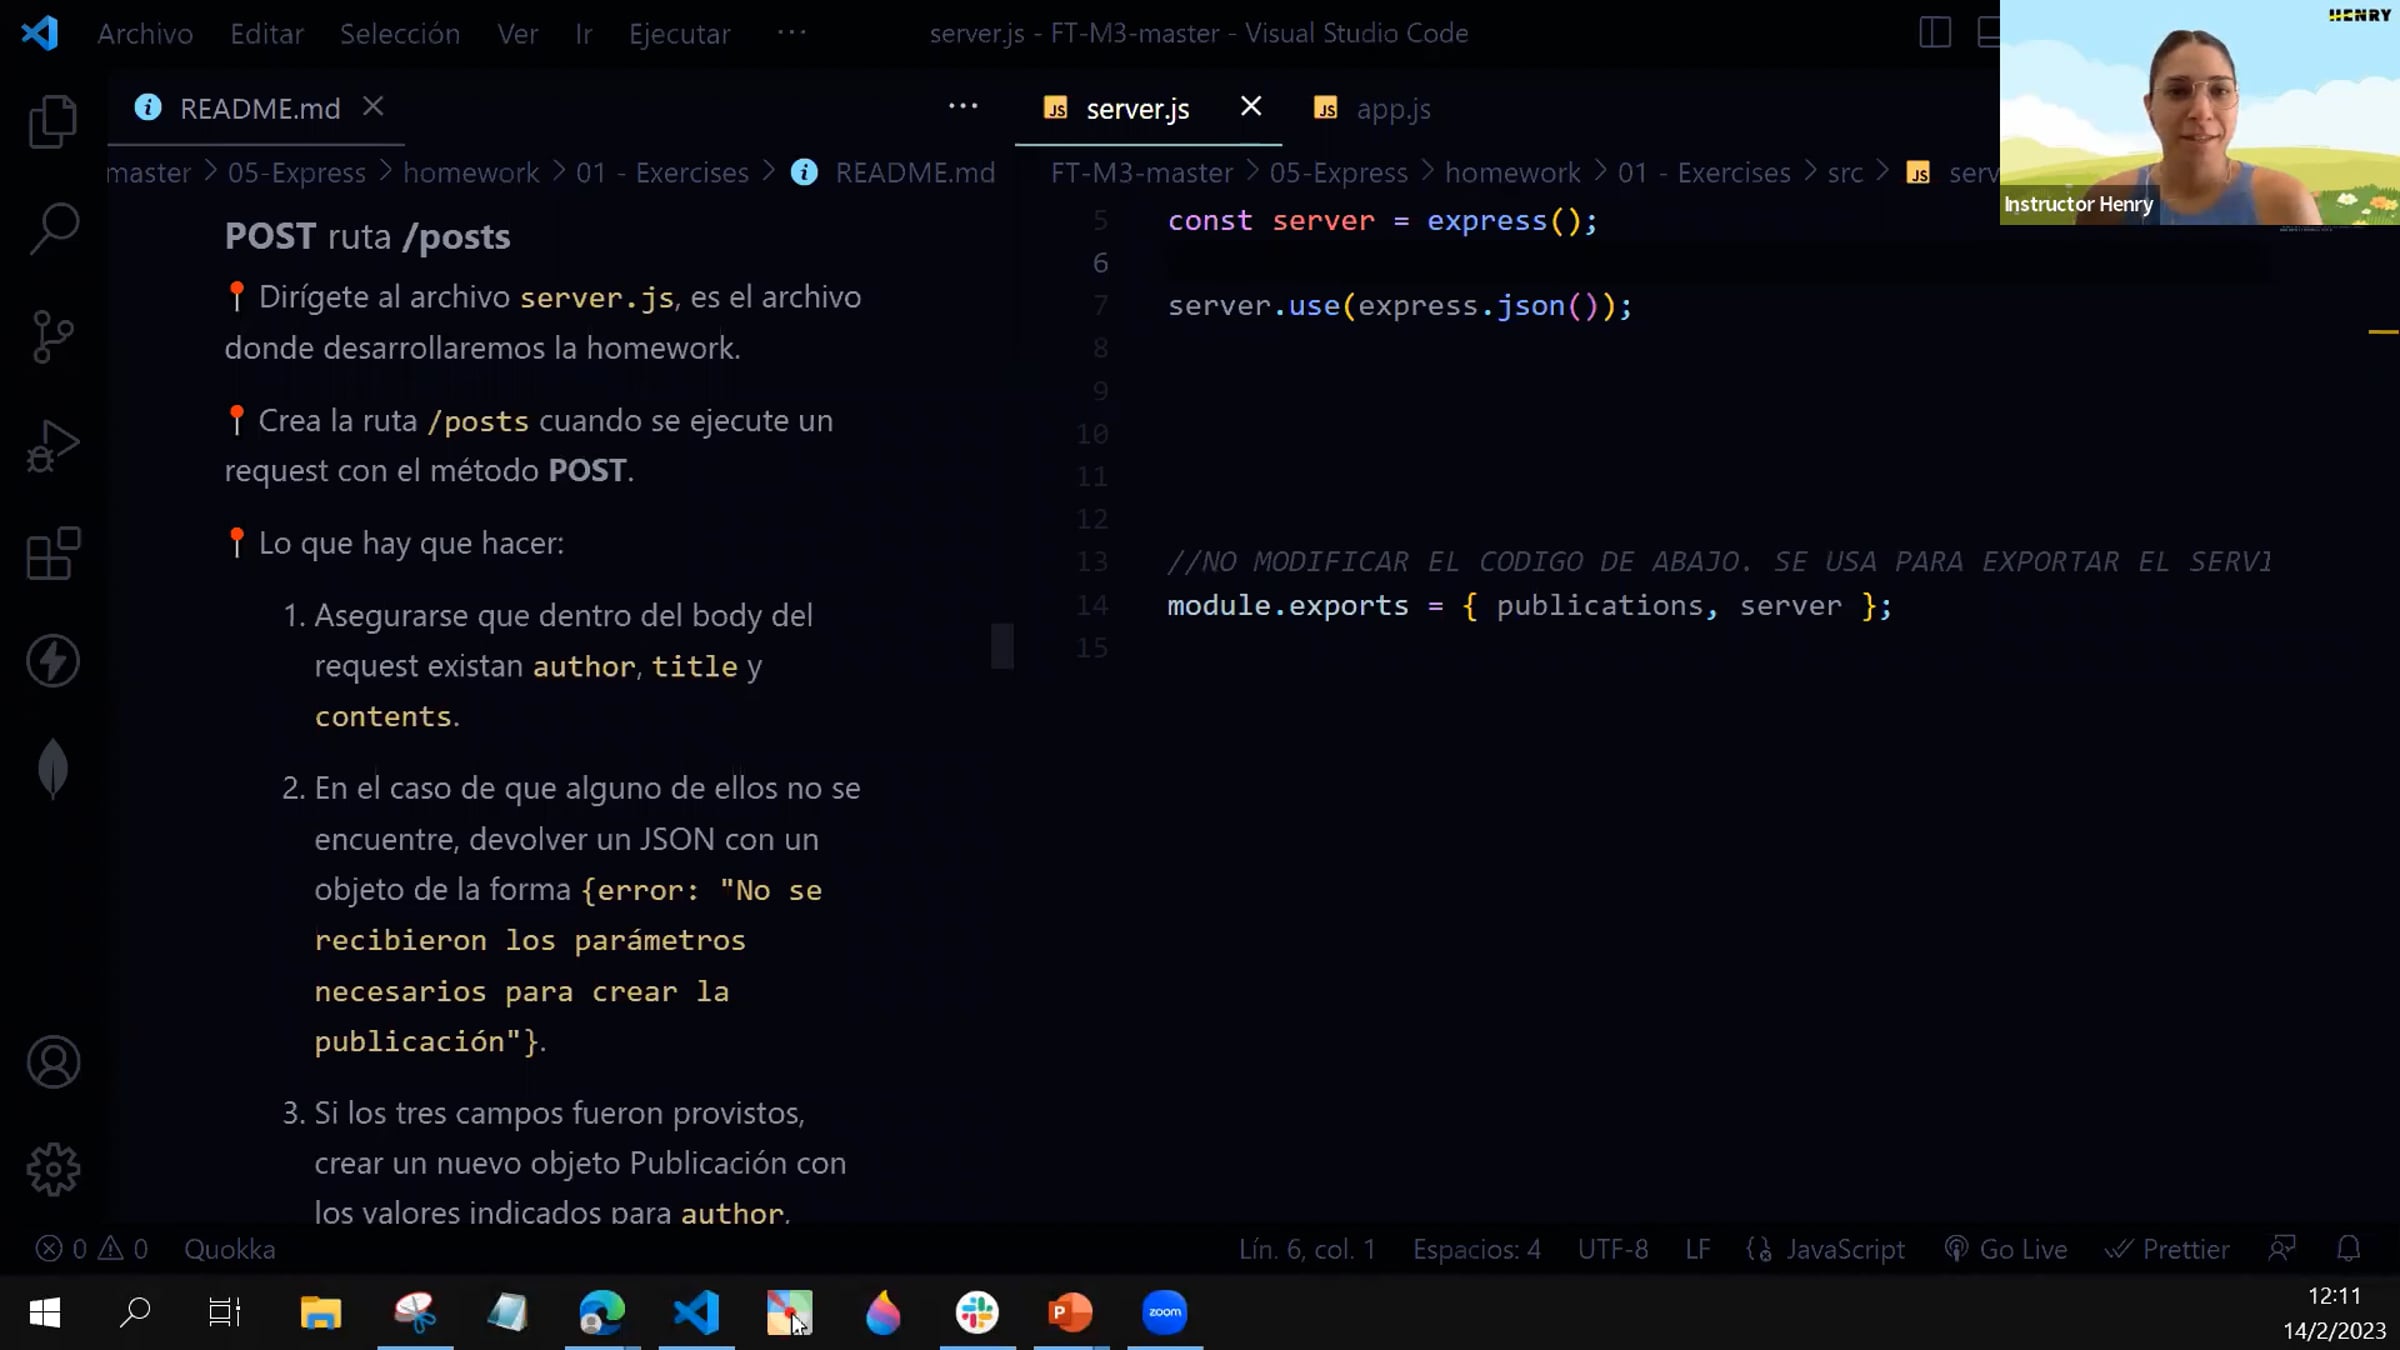
Task: Switch to the app.js tab
Action: (x=1391, y=108)
